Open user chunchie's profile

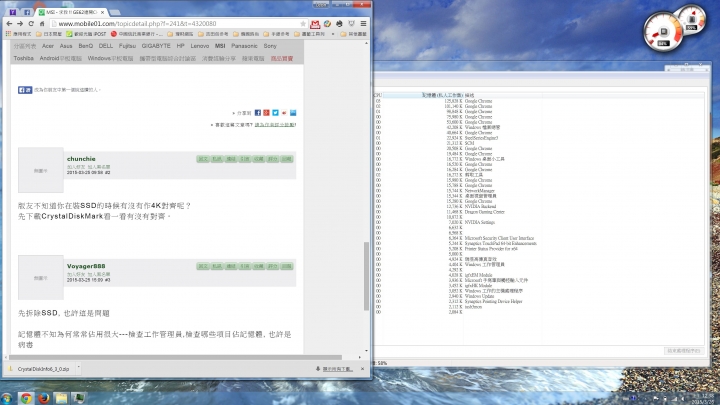click(x=81, y=158)
